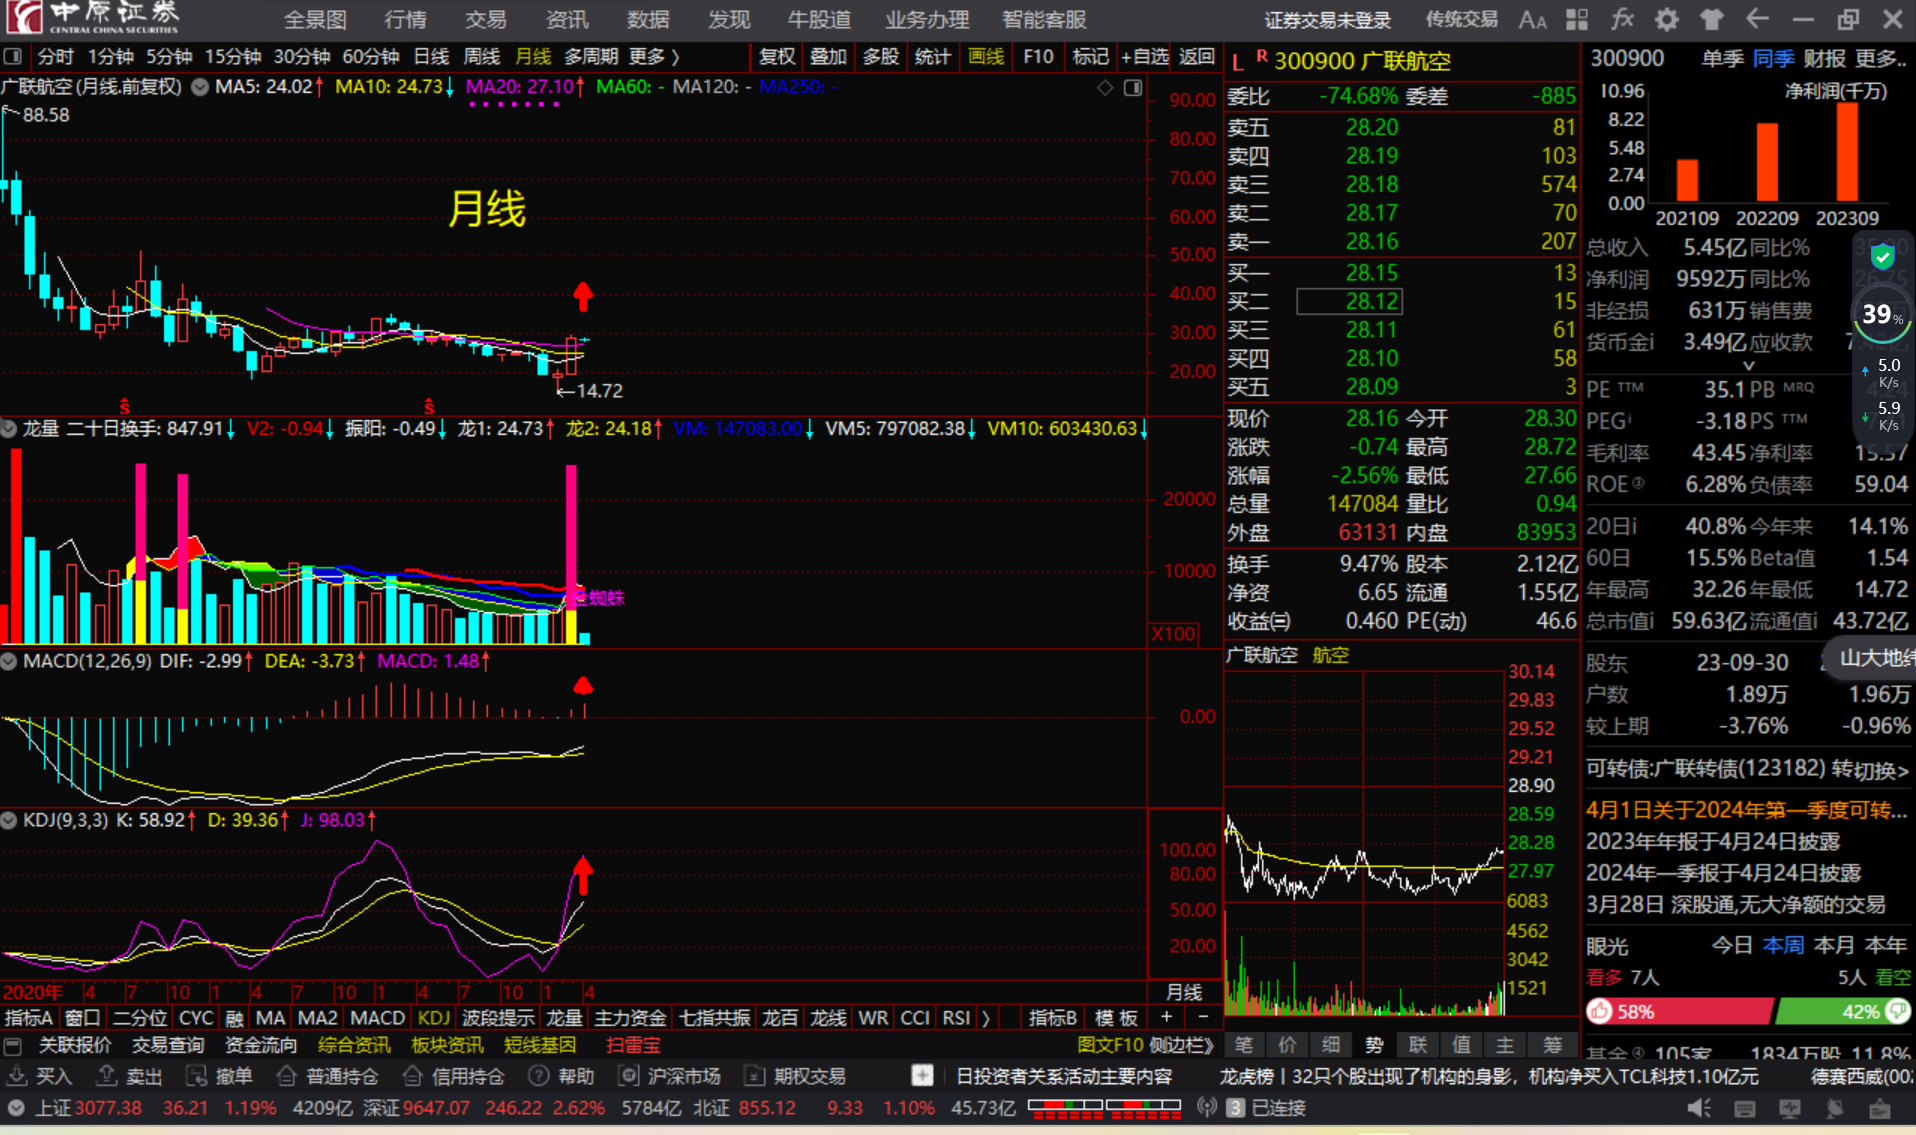Switch to 周线 weekly chart tab
The image size is (1916, 1135).
tap(482, 57)
